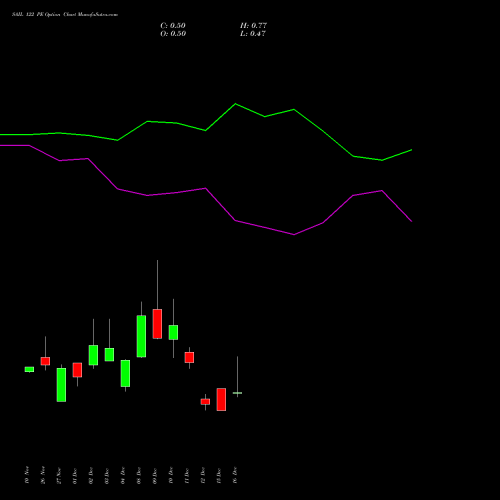Click the low value 'L: 0.47'
Image resolution: width=500 pixels, height=500 pixels.
point(253,34)
